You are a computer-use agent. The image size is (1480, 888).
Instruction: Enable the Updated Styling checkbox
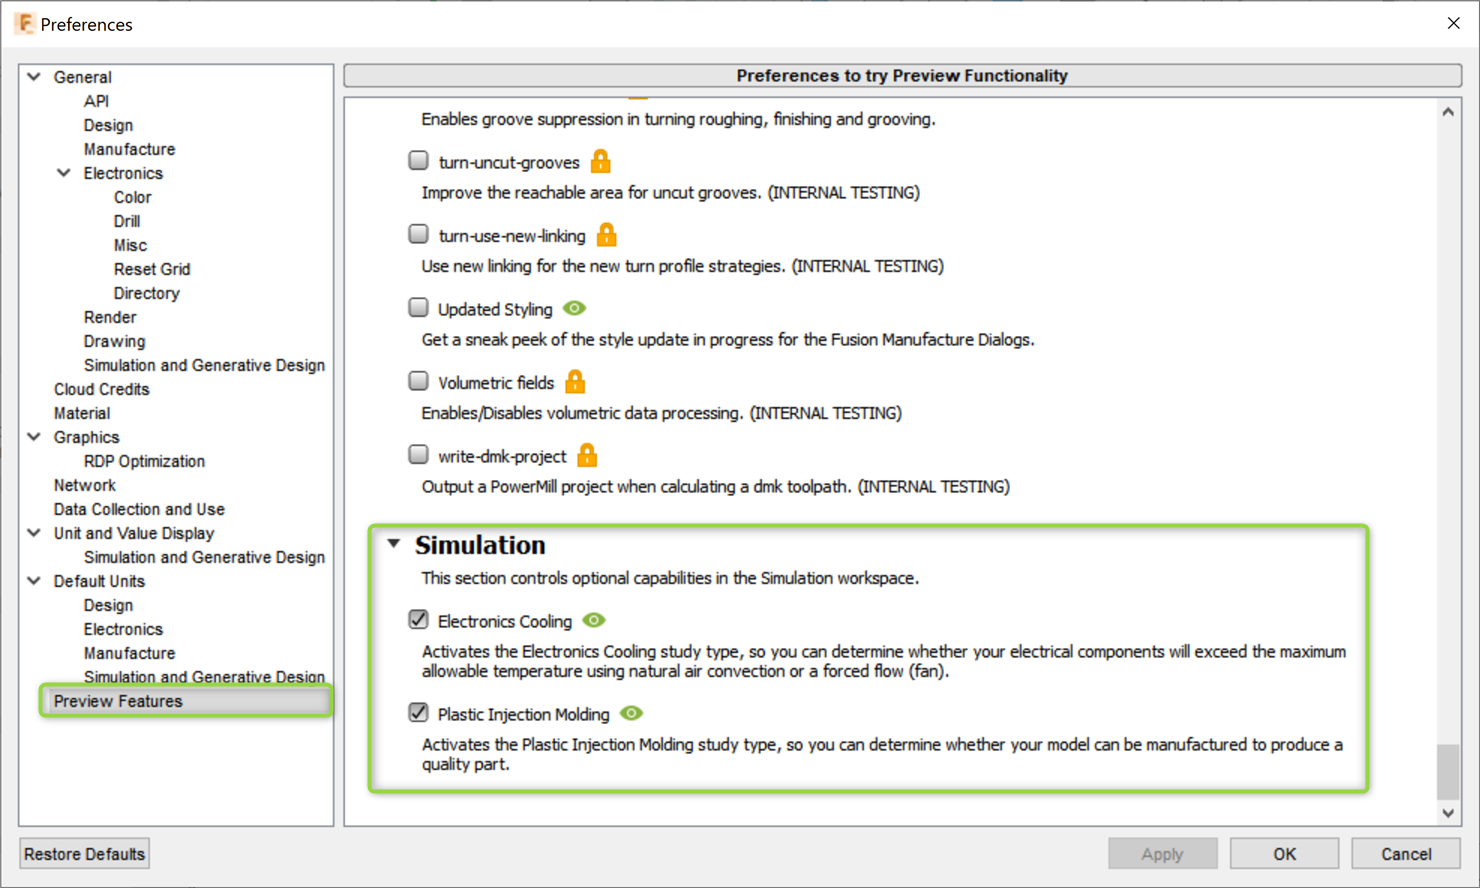(x=418, y=307)
